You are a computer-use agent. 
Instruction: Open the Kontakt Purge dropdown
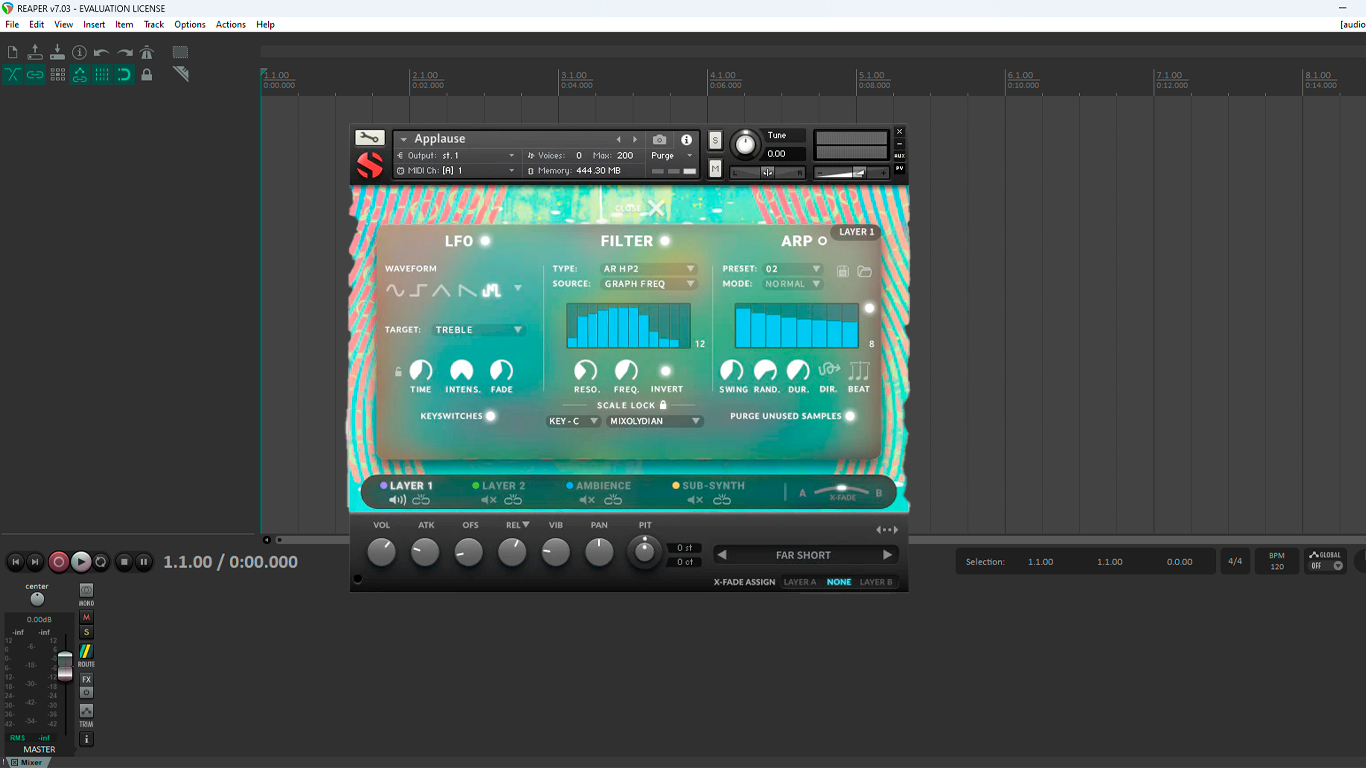671,156
